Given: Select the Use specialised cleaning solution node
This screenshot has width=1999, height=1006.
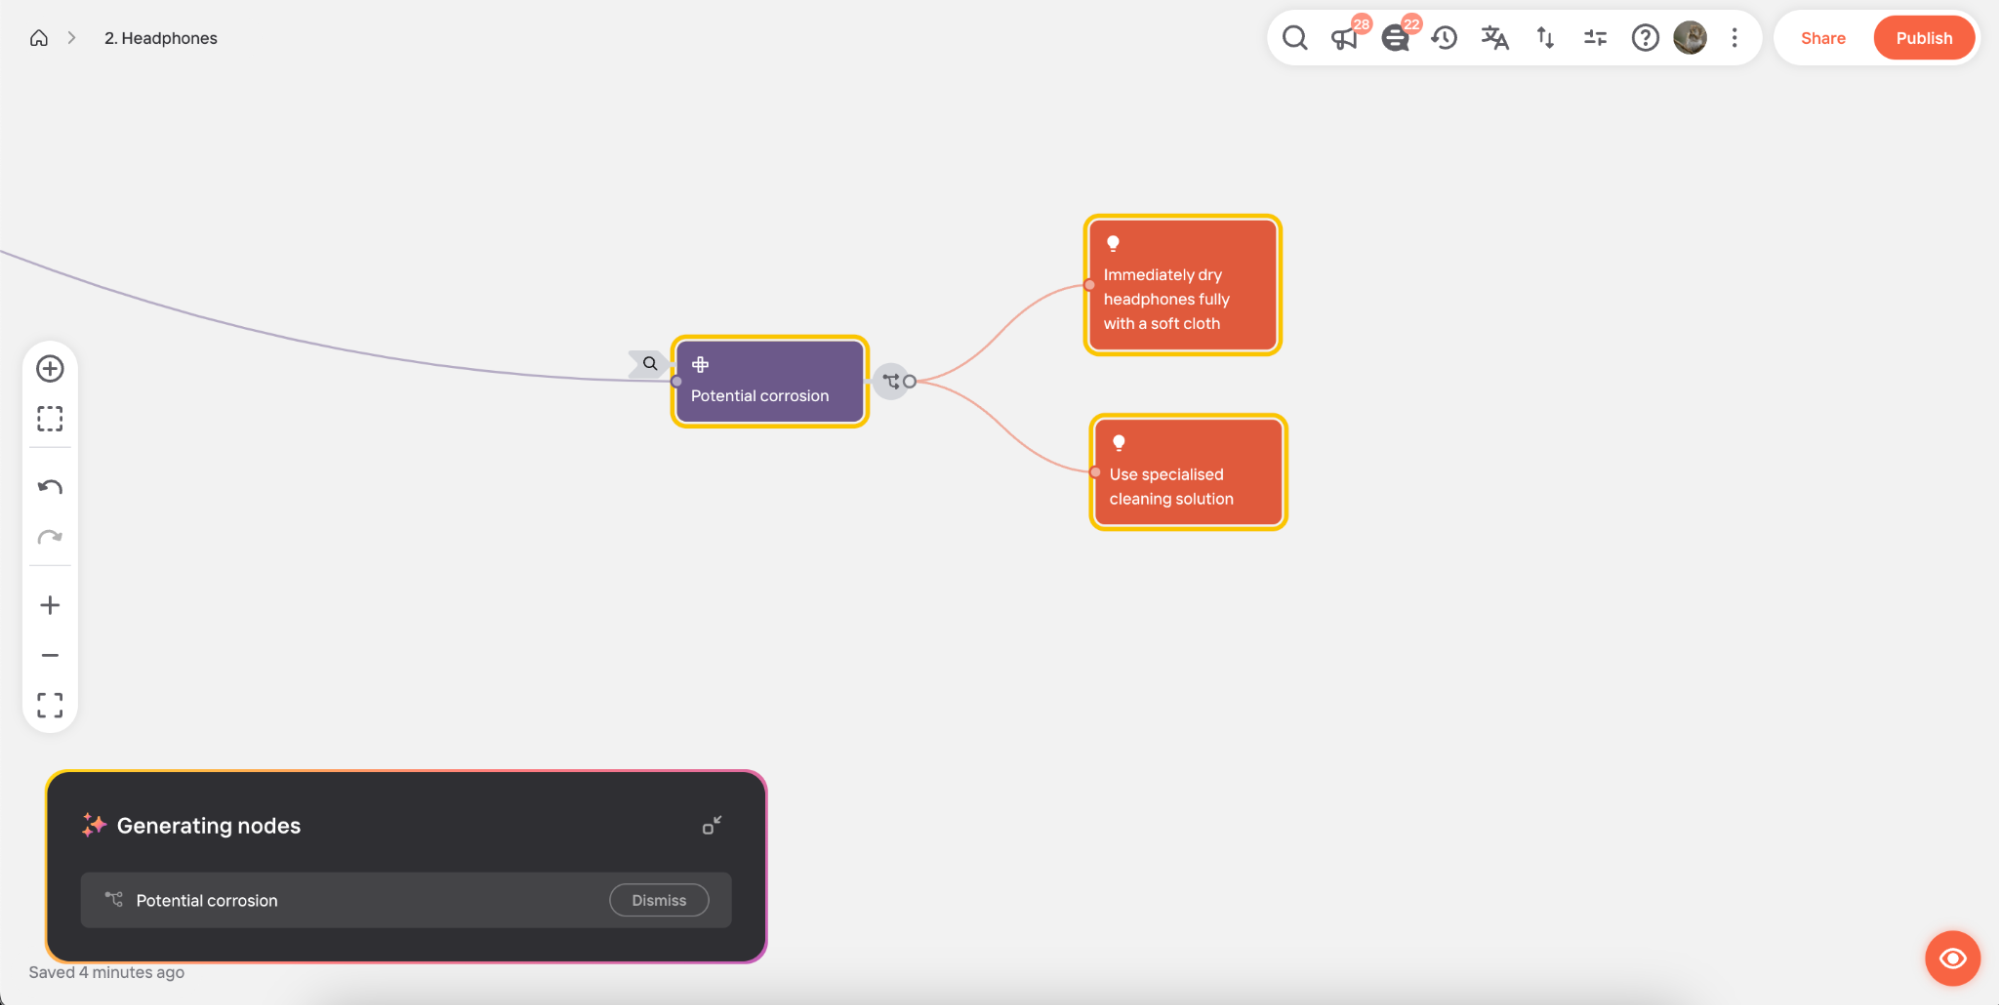Looking at the screenshot, I should [1188, 472].
